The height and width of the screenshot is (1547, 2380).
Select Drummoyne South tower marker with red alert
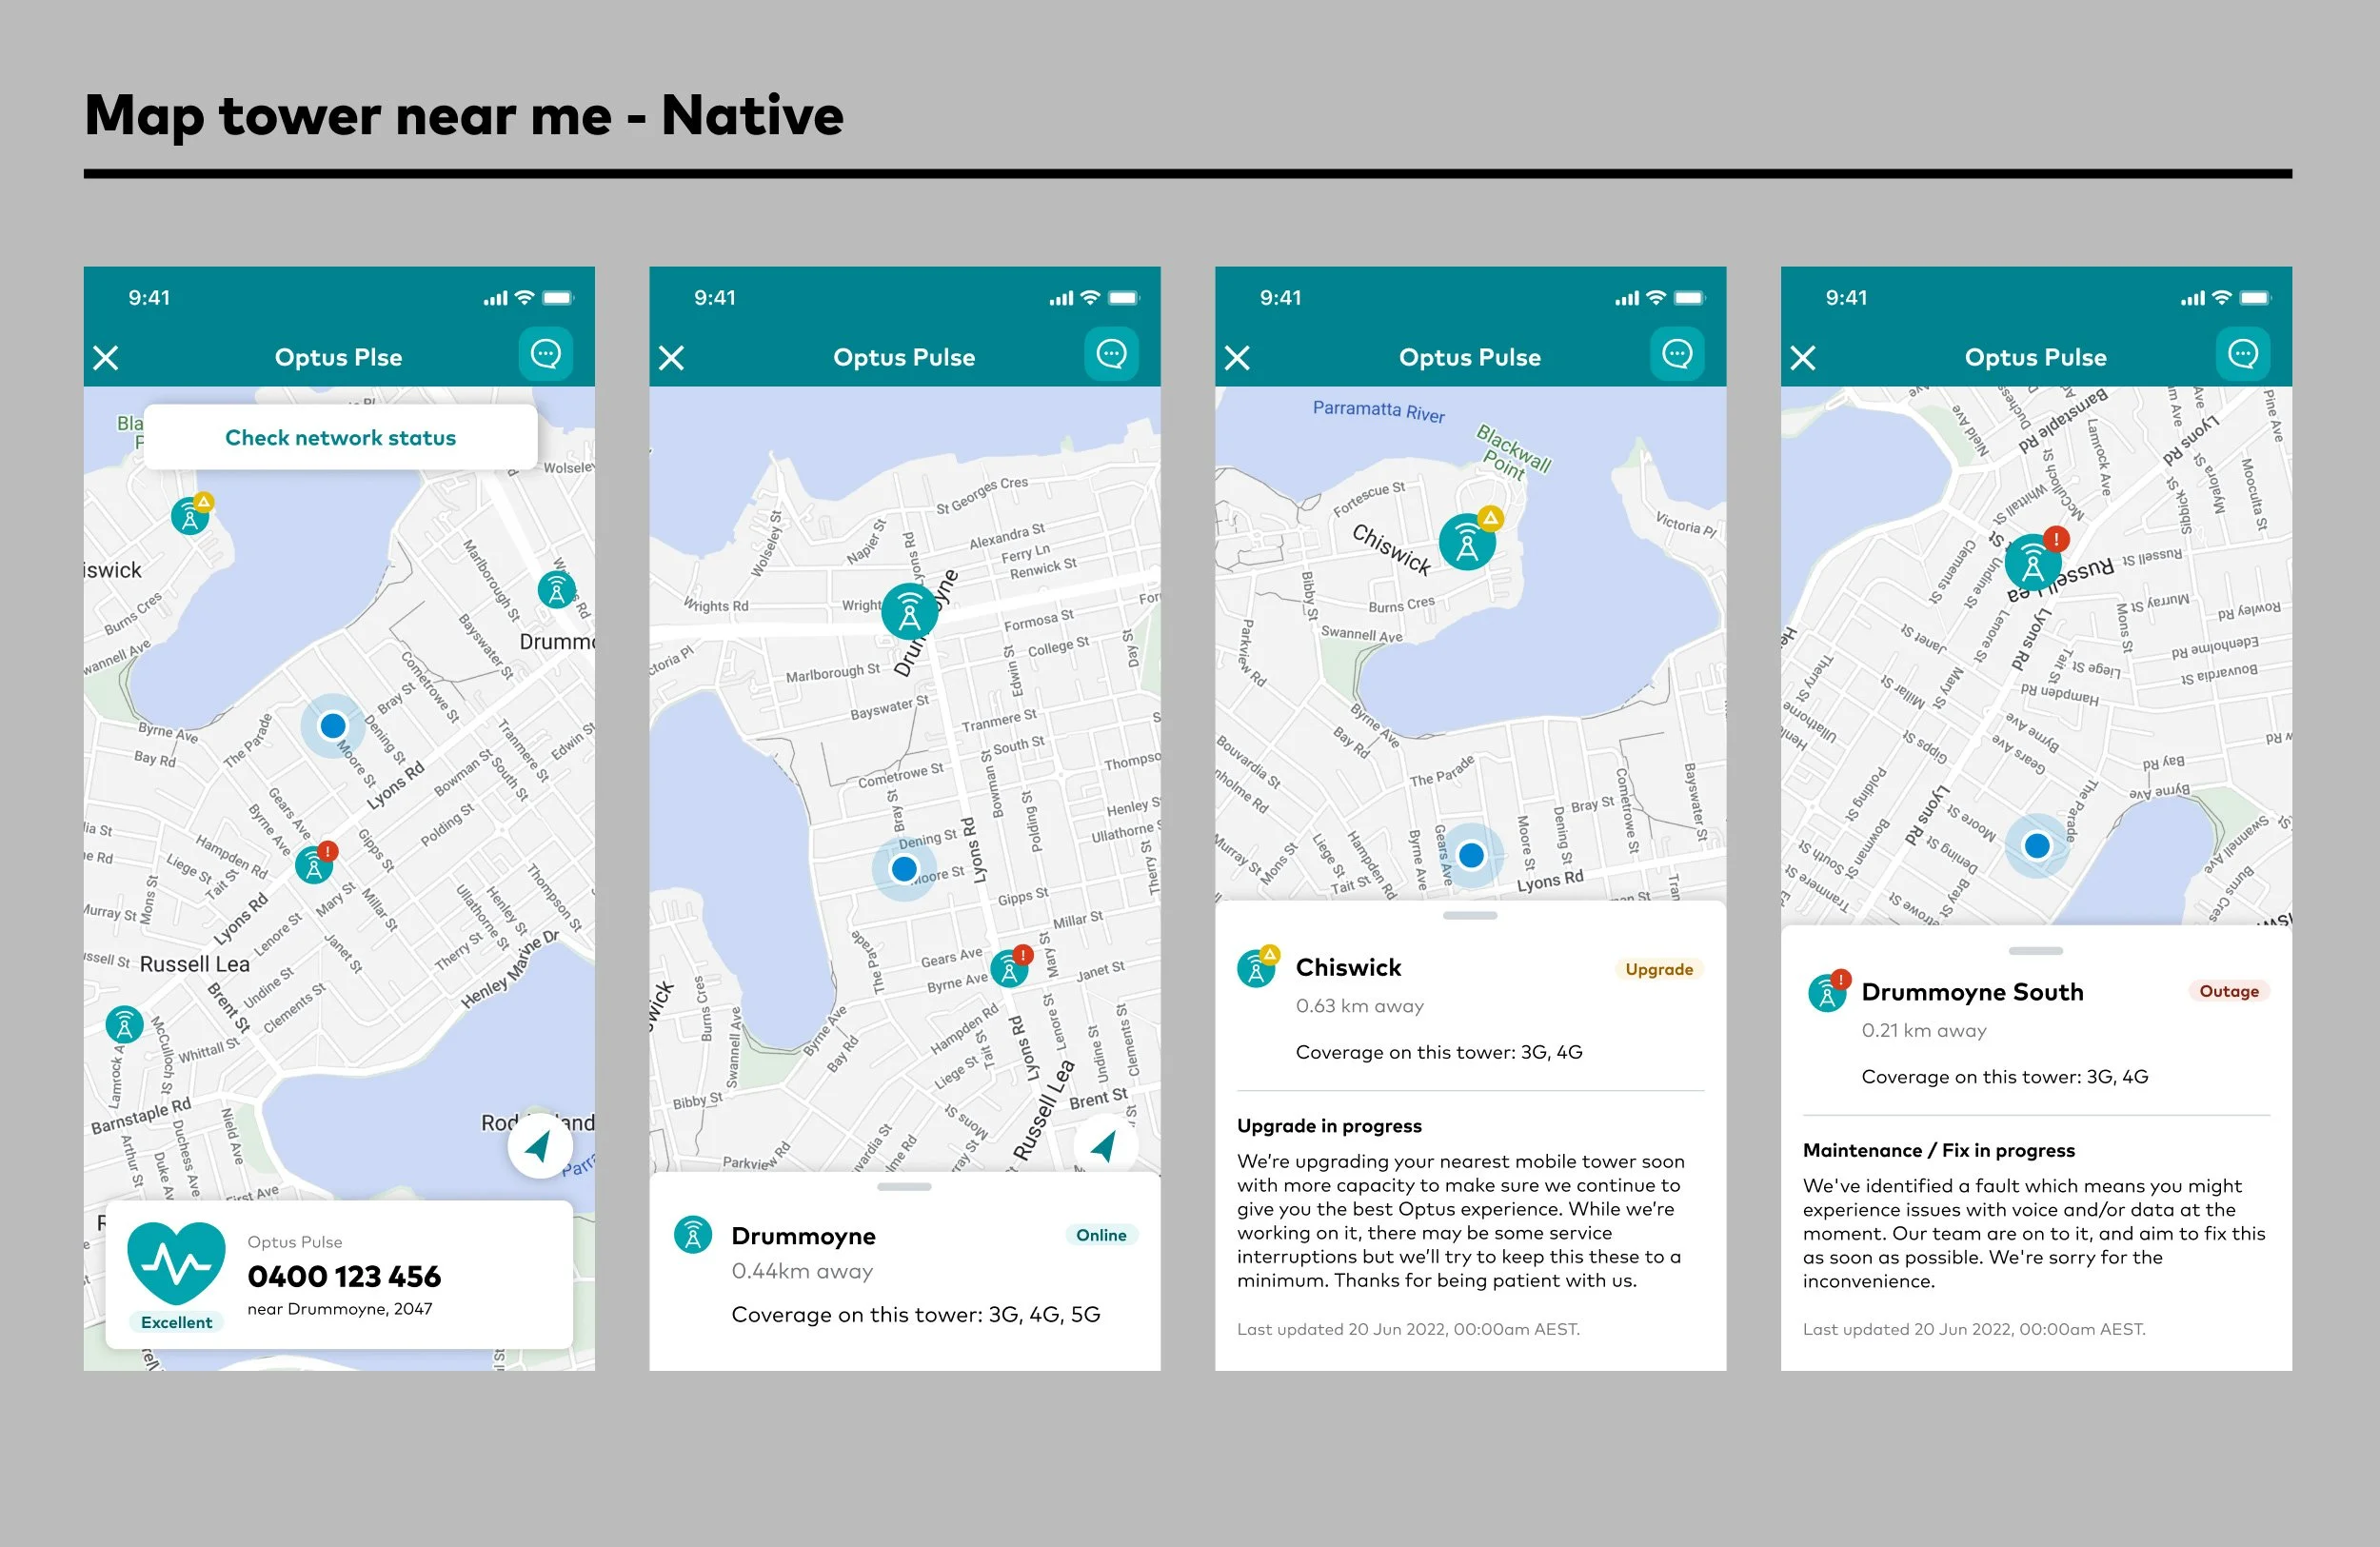click(x=2035, y=560)
